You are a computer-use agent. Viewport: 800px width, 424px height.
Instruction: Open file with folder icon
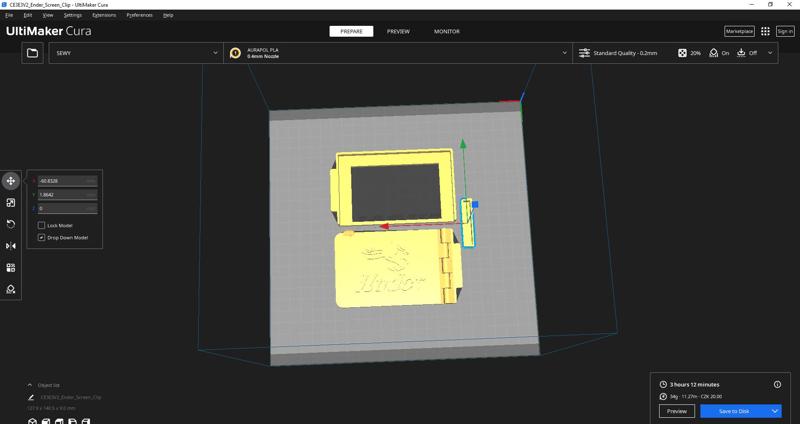click(x=32, y=53)
